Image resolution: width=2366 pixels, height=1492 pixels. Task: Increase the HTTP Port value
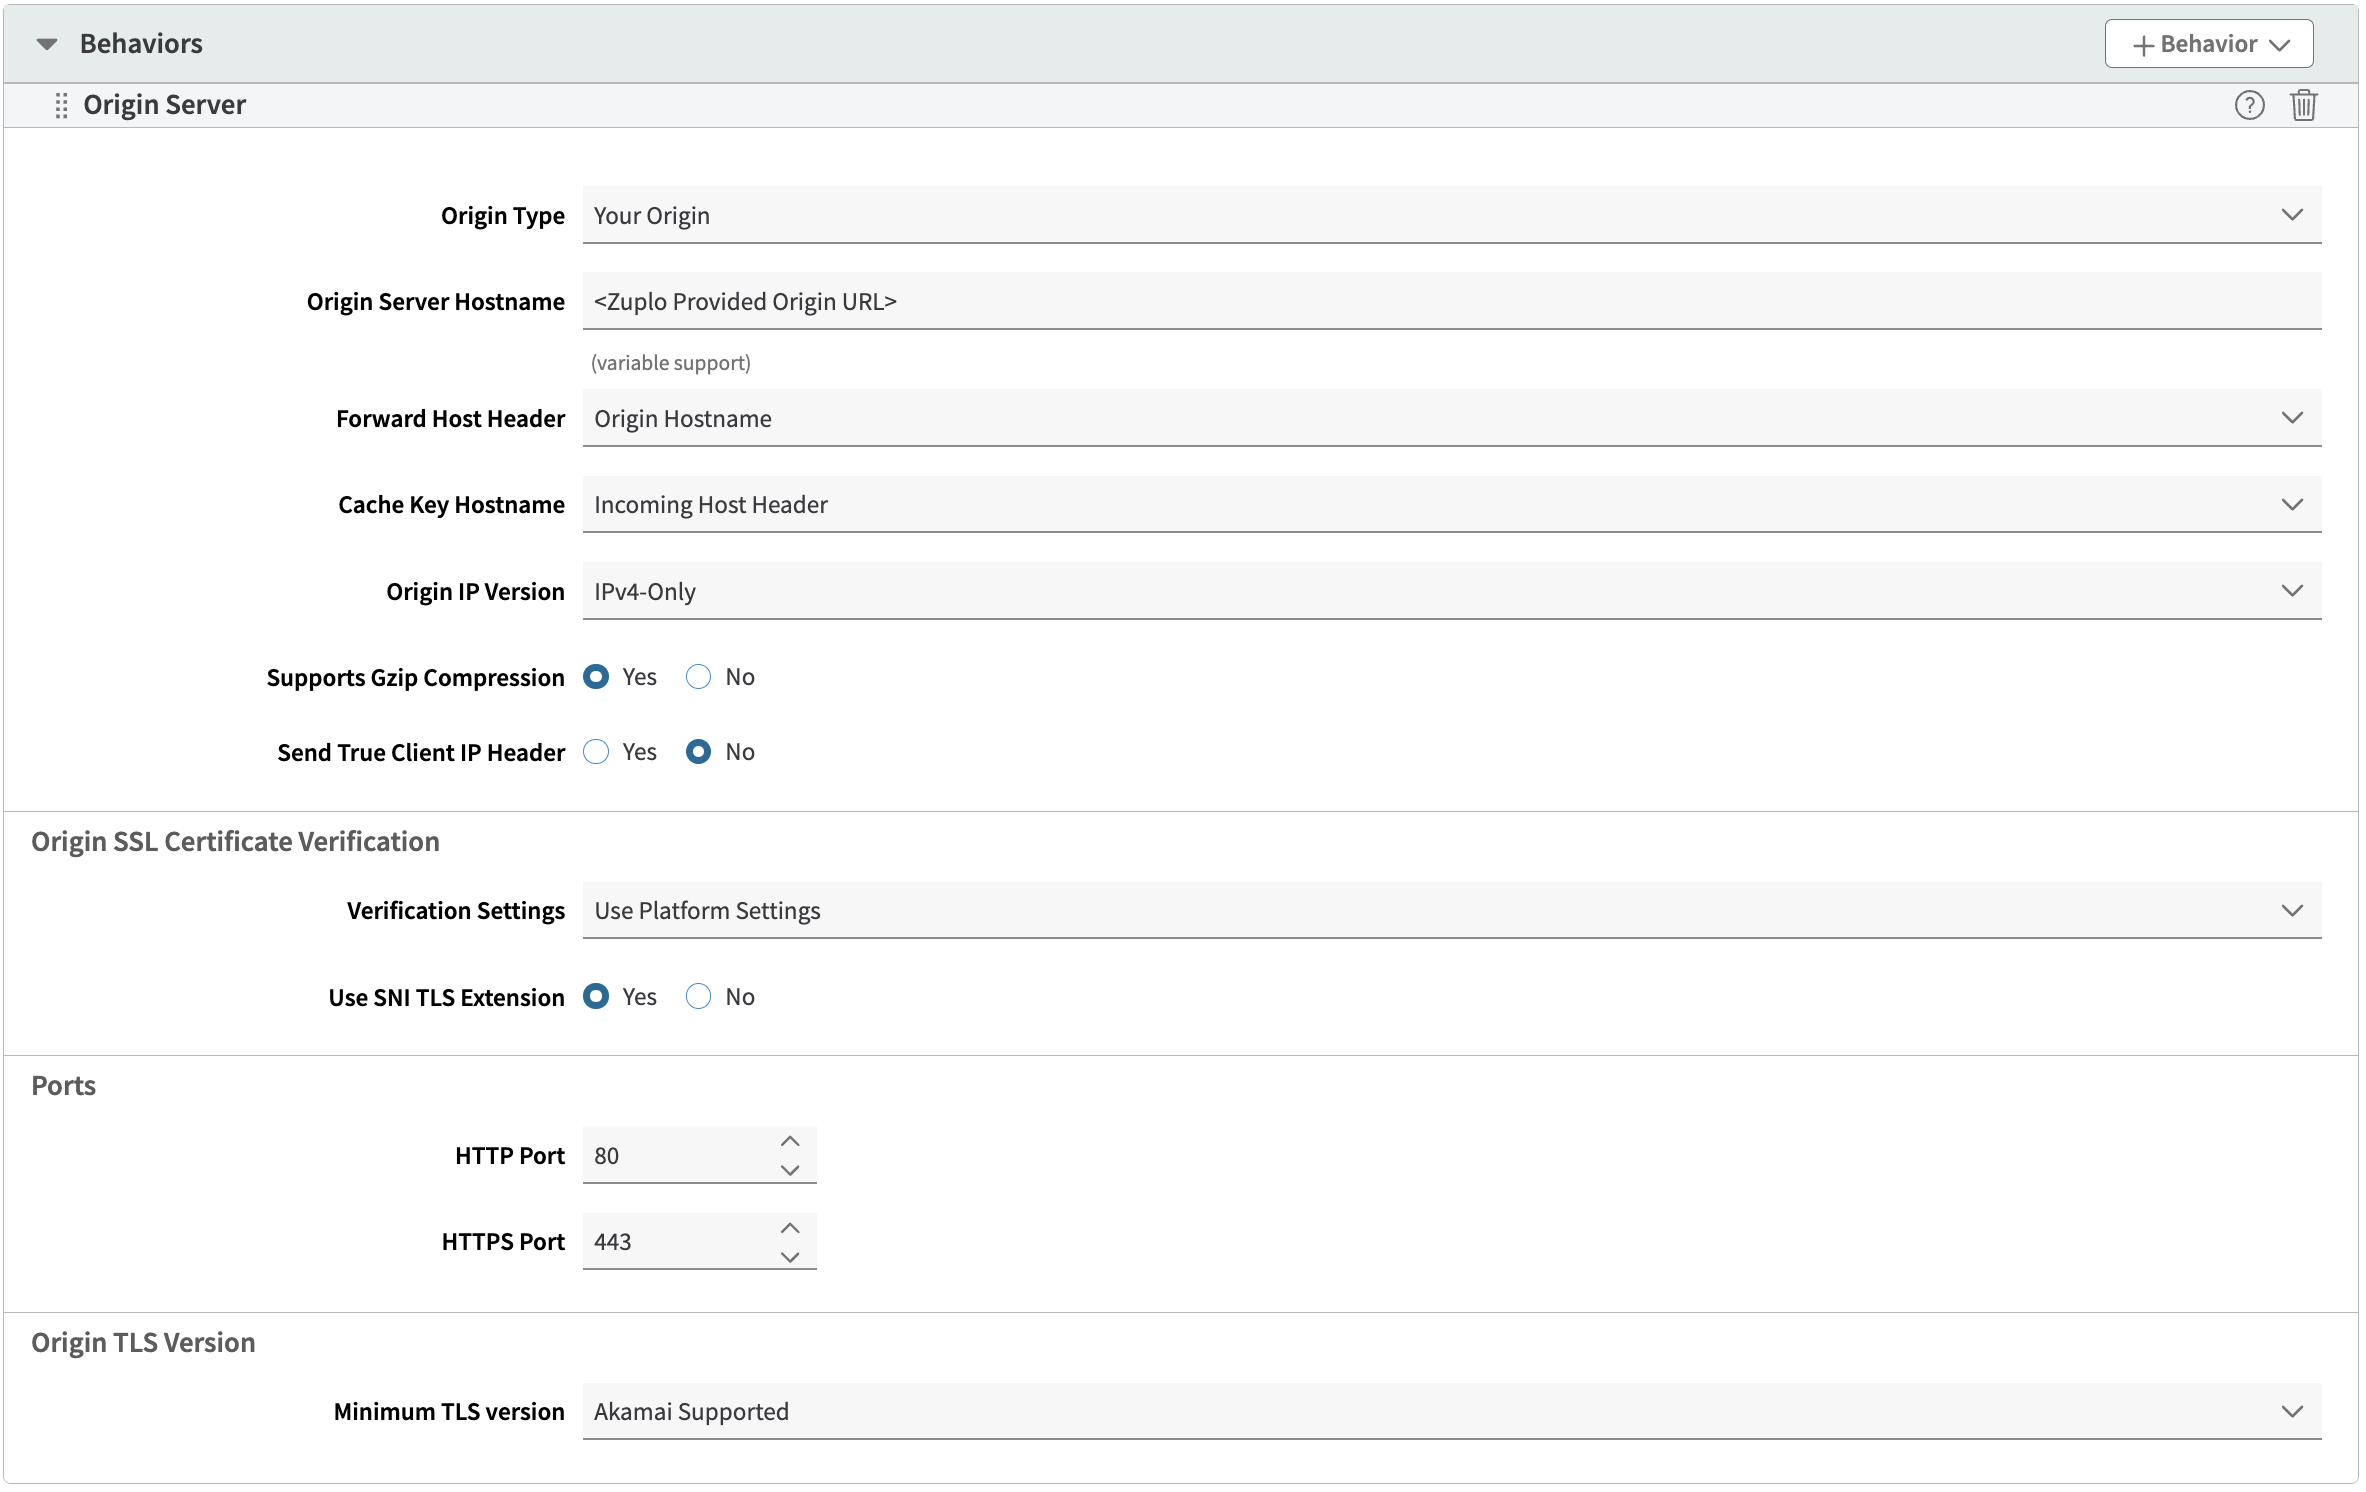point(790,1142)
